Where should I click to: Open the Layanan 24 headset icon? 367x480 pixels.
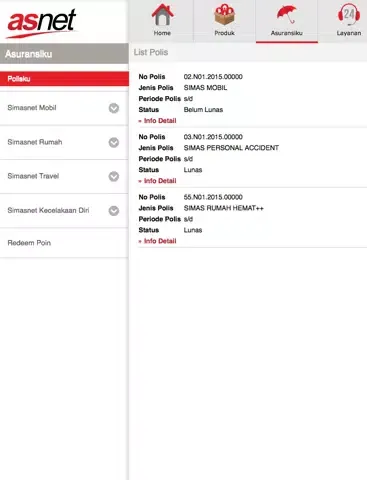tap(349, 15)
